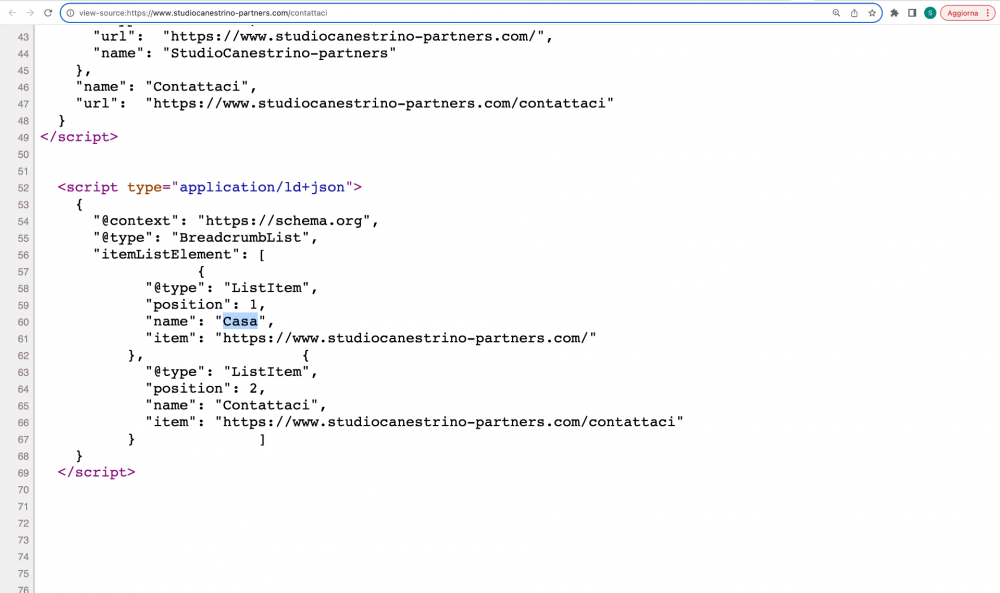This screenshot has height=593, width=1000.
Task: Open the Extensions puzzle-piece icon
Action: pos(893,13)
